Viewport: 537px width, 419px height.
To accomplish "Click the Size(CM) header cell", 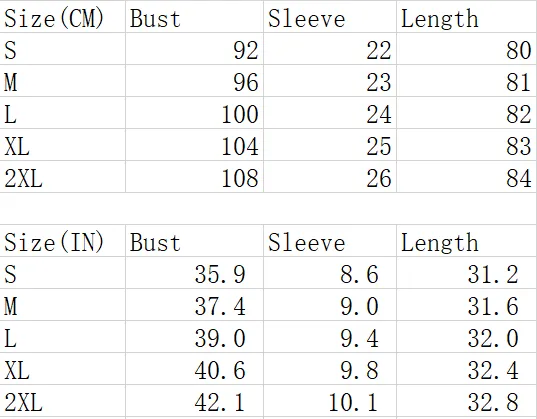I will (x=62, y=17).
